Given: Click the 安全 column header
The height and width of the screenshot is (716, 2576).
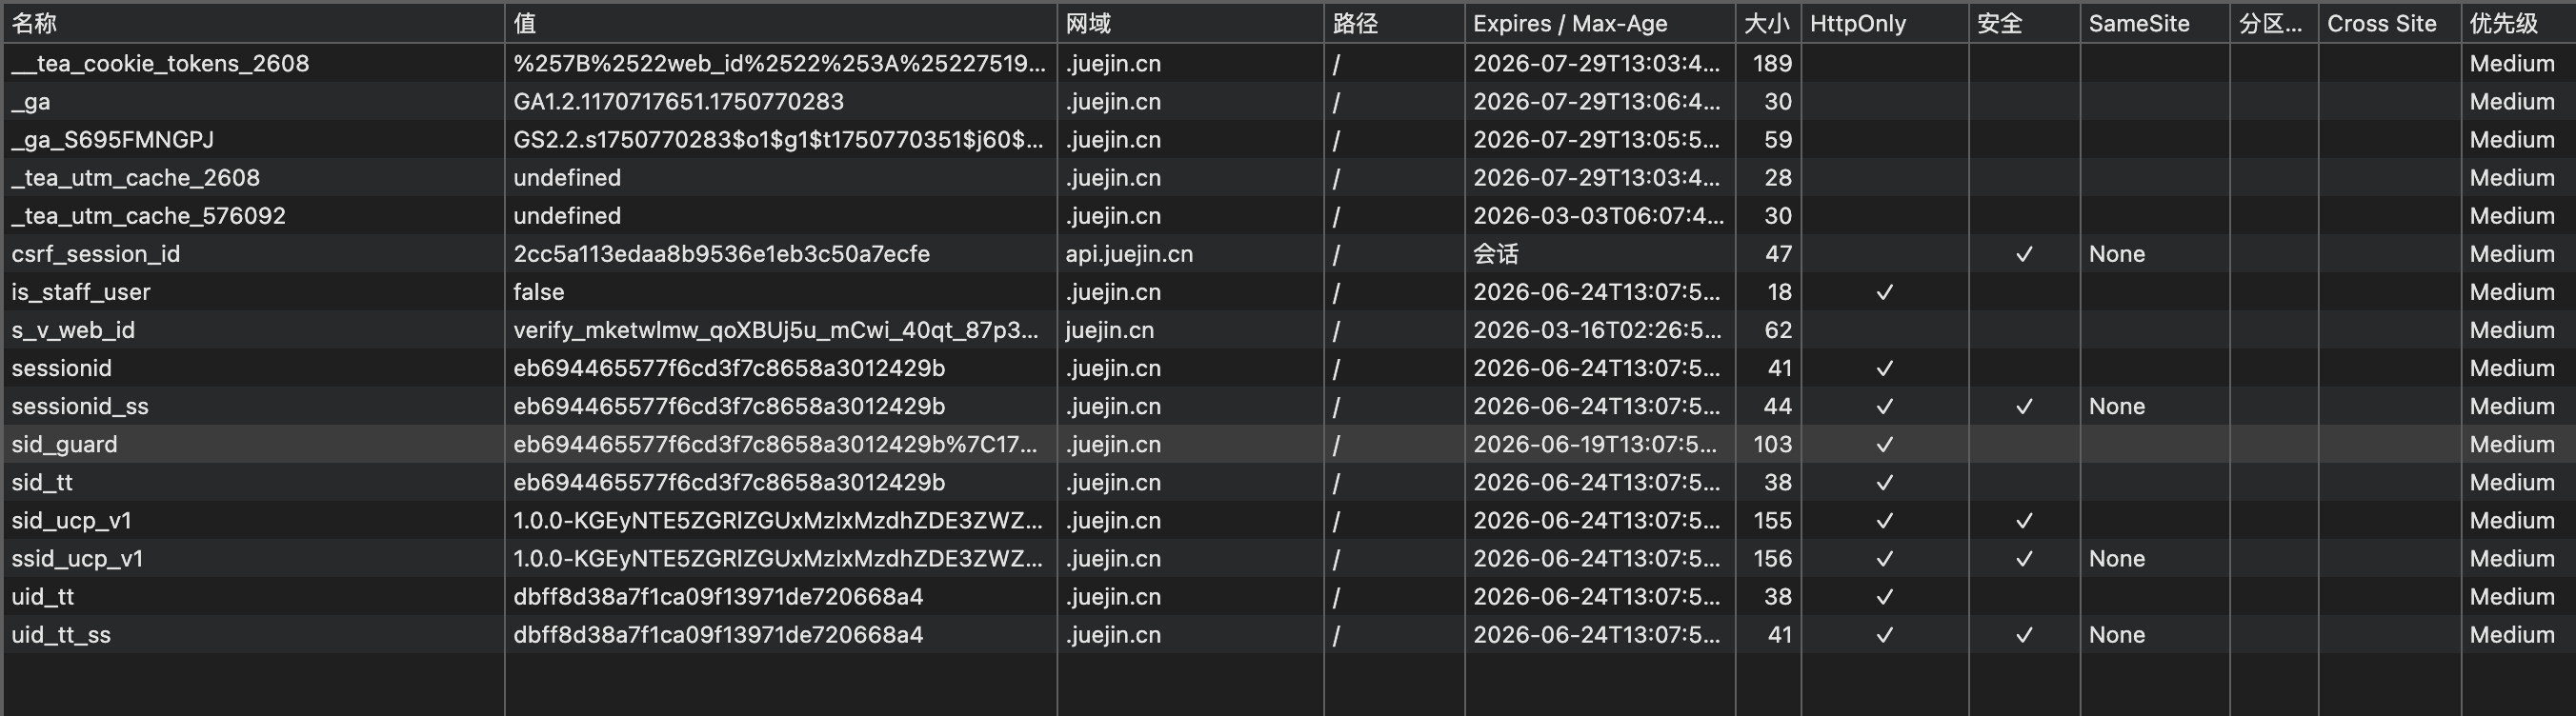Looking at the screenshot, I should (x=2024, y=23).
